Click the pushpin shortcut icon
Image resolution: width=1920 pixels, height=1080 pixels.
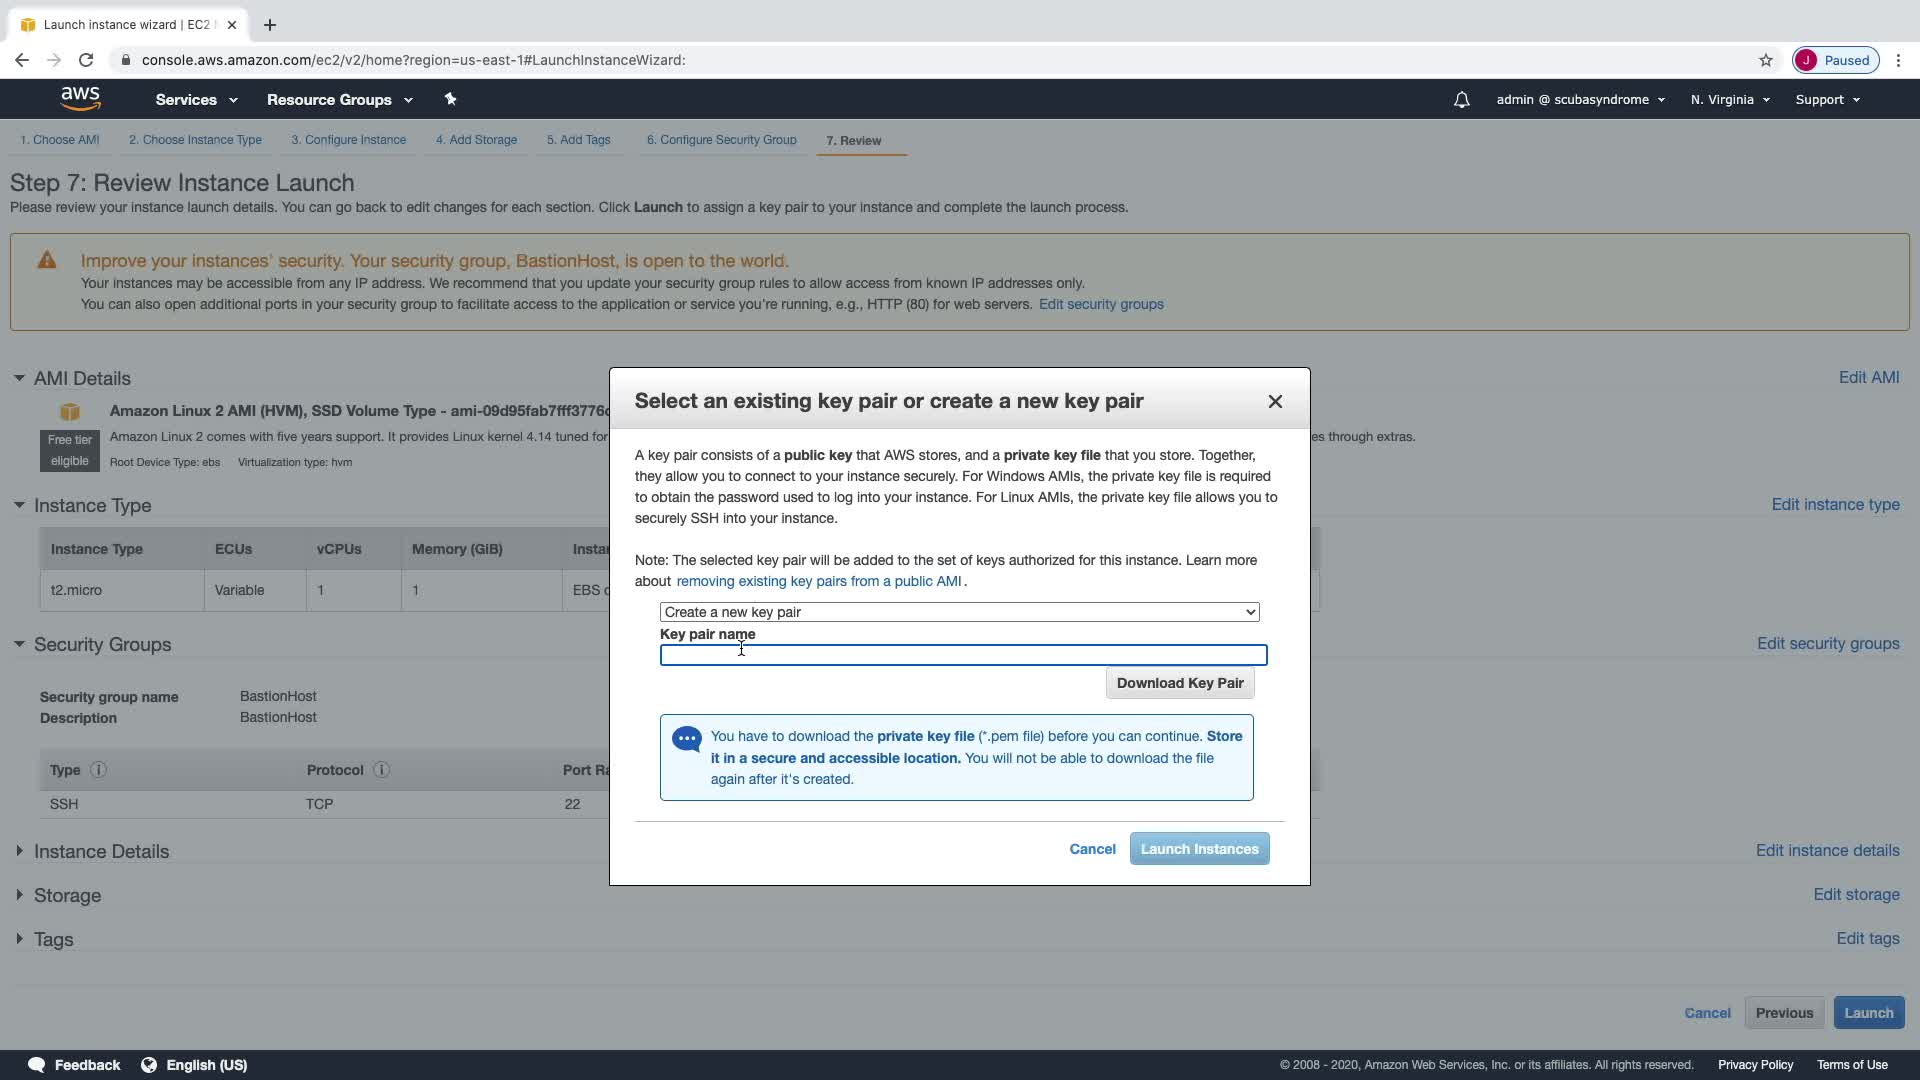coord(450,99)
